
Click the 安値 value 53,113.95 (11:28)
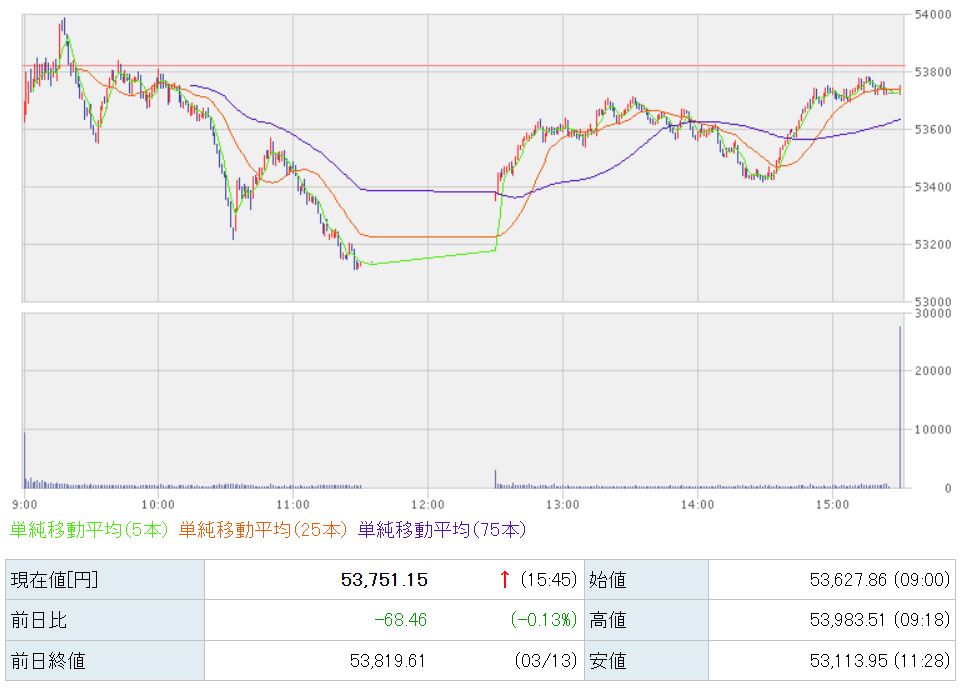pos(873,661)
